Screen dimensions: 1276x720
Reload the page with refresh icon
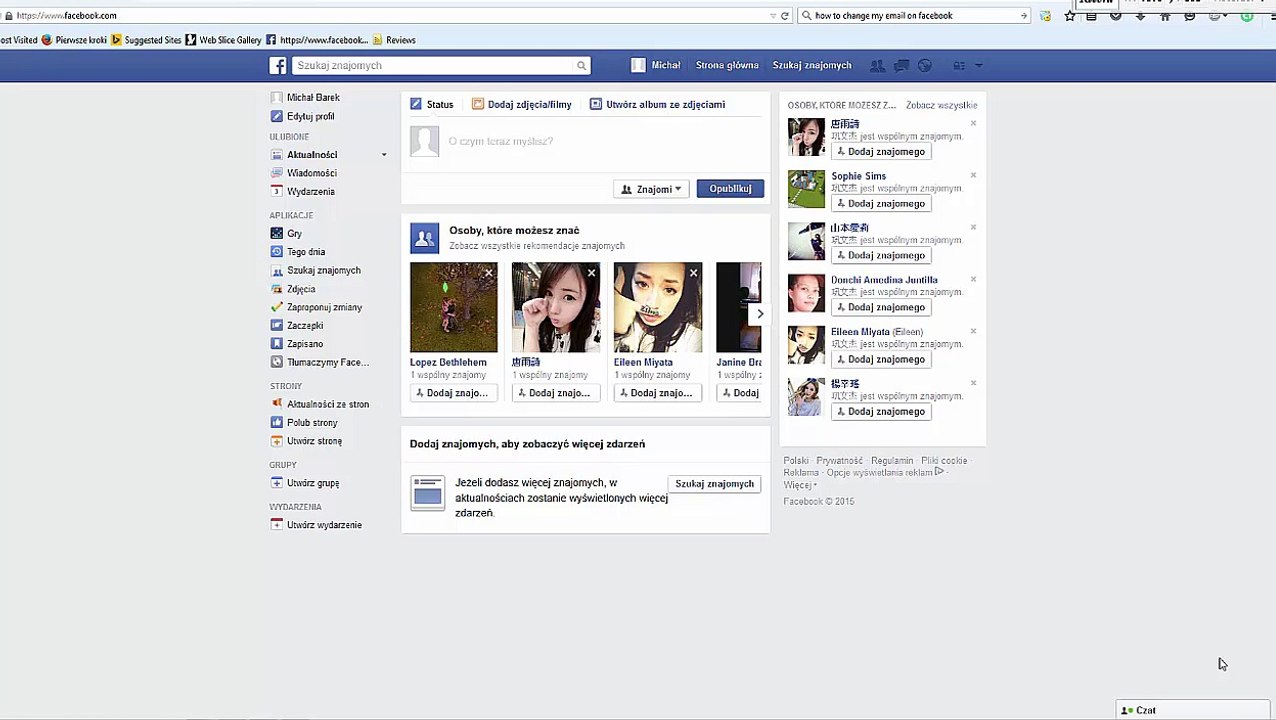[x=785, y=15]
